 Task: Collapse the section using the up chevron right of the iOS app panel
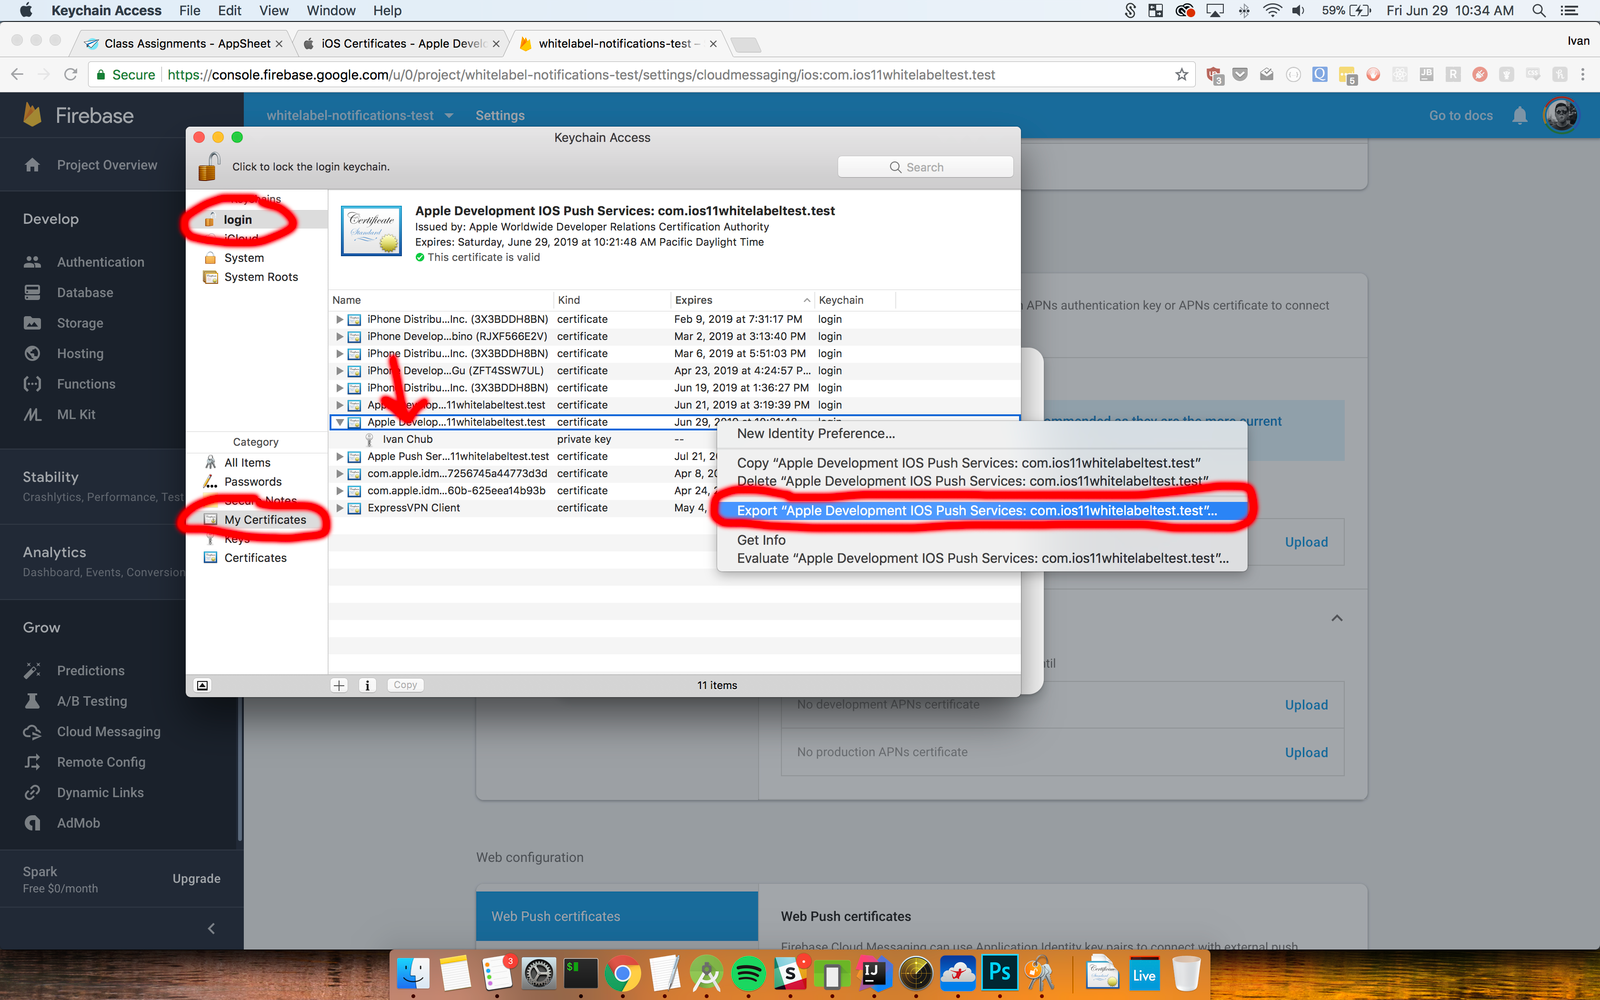click(1337, 618)
